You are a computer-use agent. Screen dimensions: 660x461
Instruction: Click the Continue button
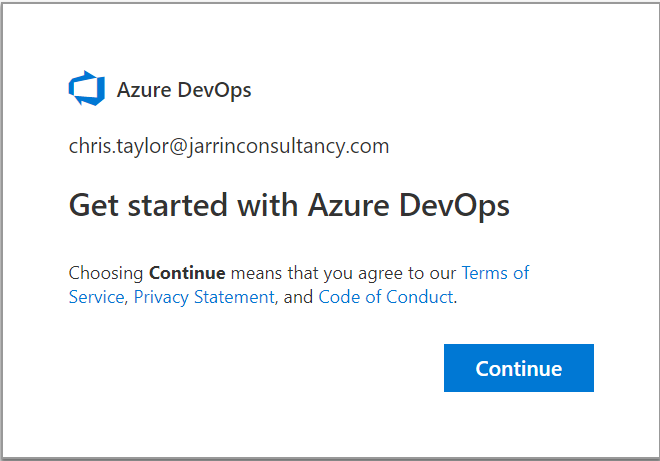(x=518, y=368)
